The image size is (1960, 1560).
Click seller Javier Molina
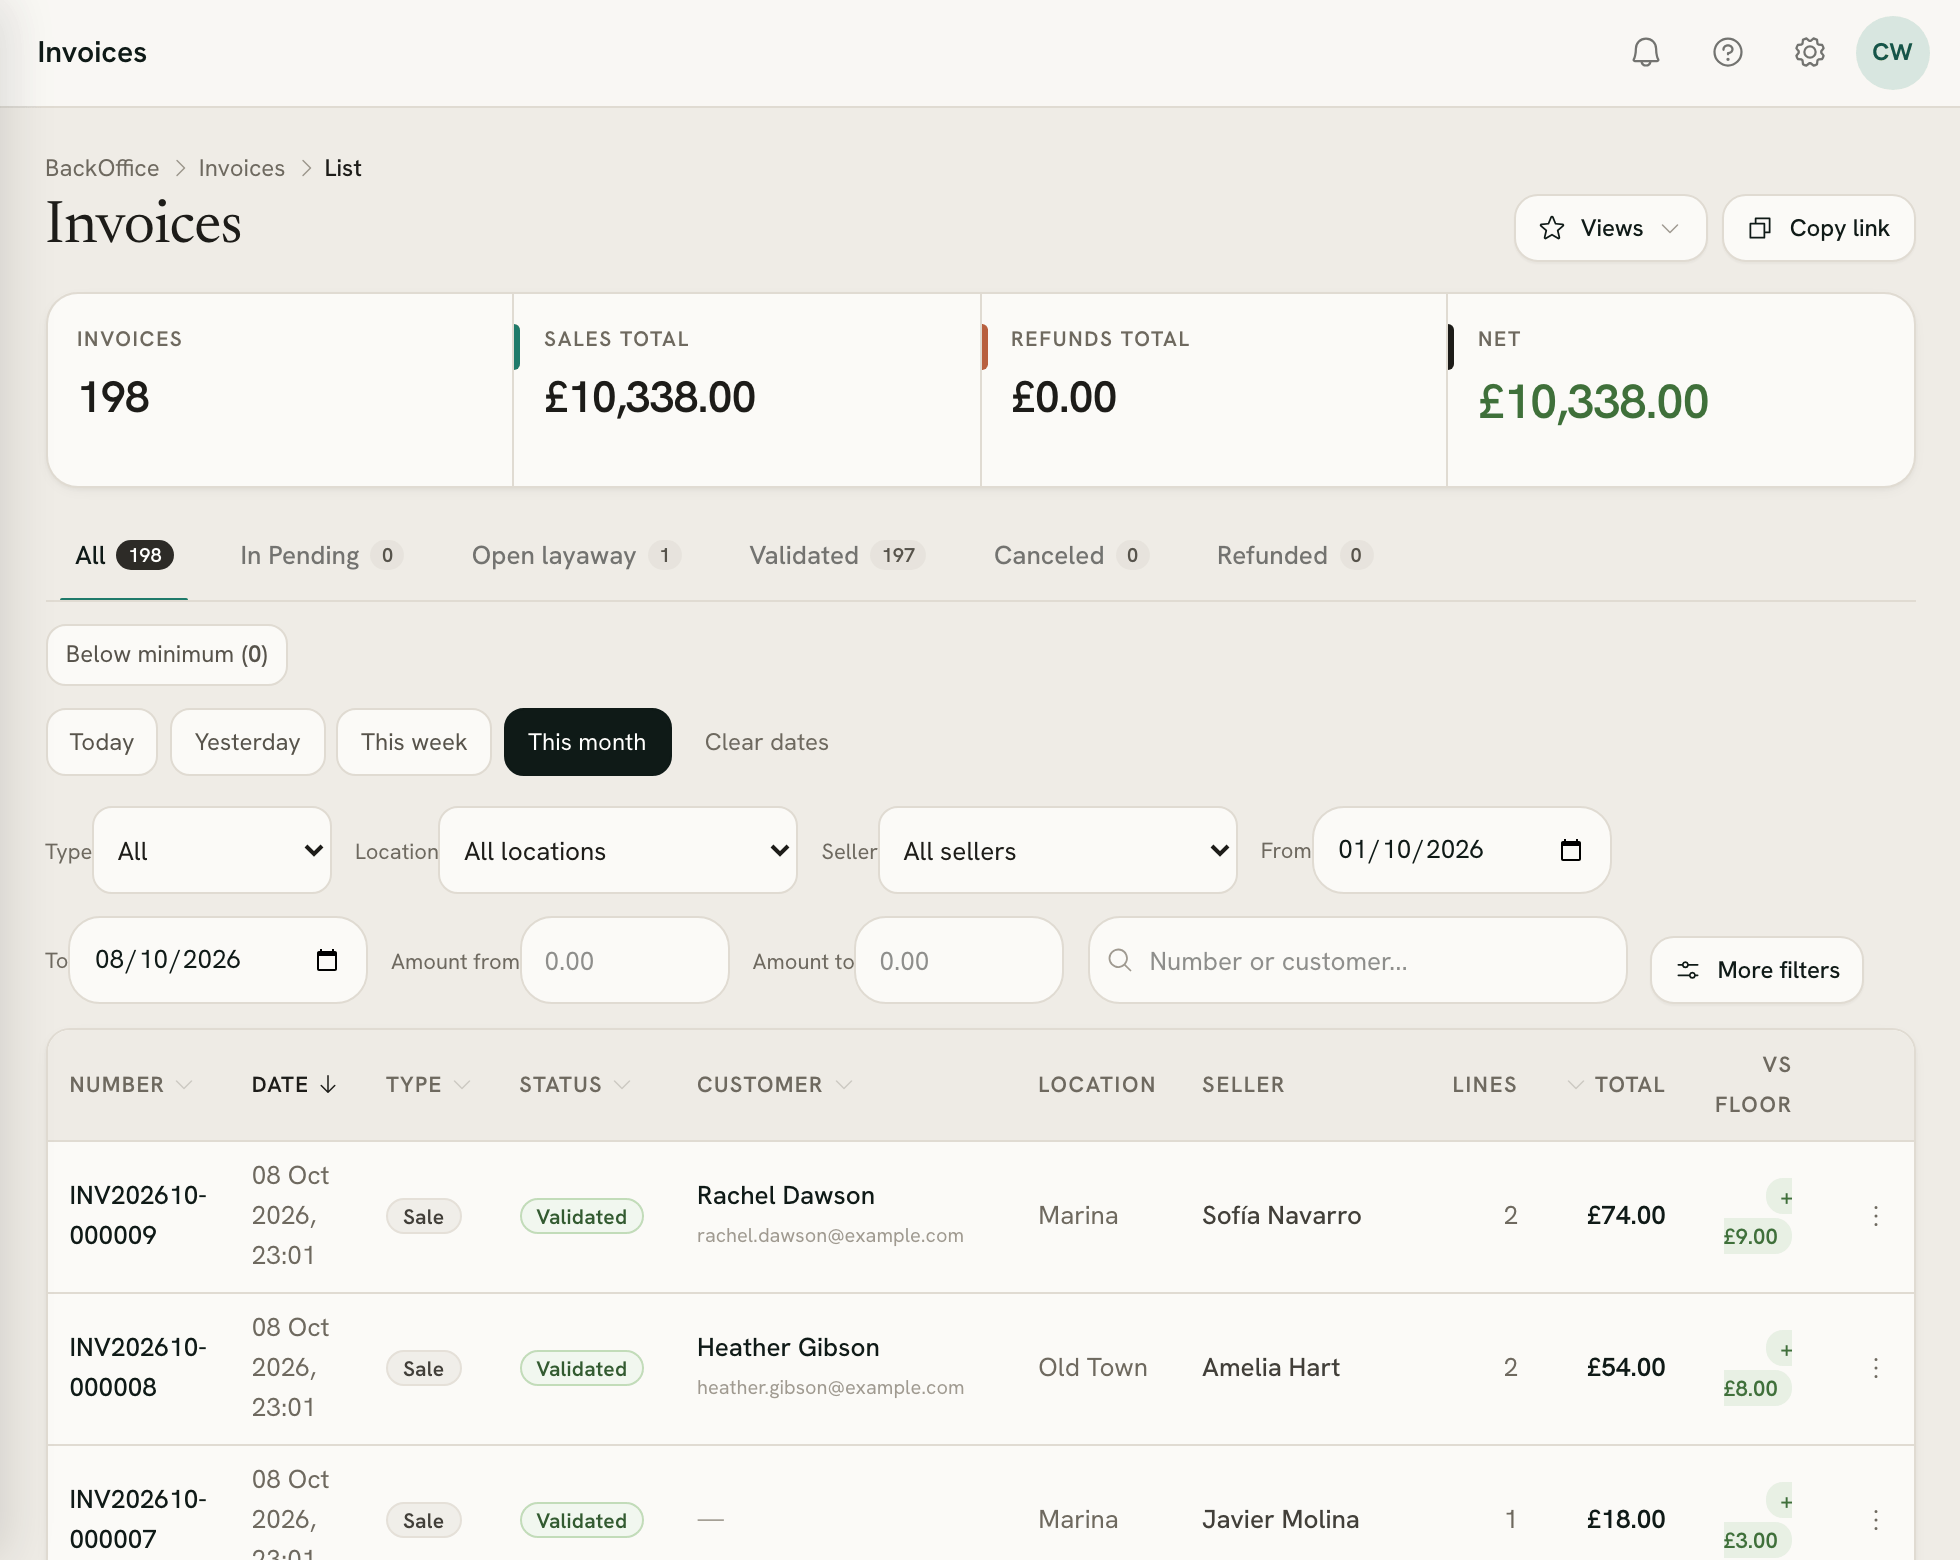click(x=1280, y=1520)
